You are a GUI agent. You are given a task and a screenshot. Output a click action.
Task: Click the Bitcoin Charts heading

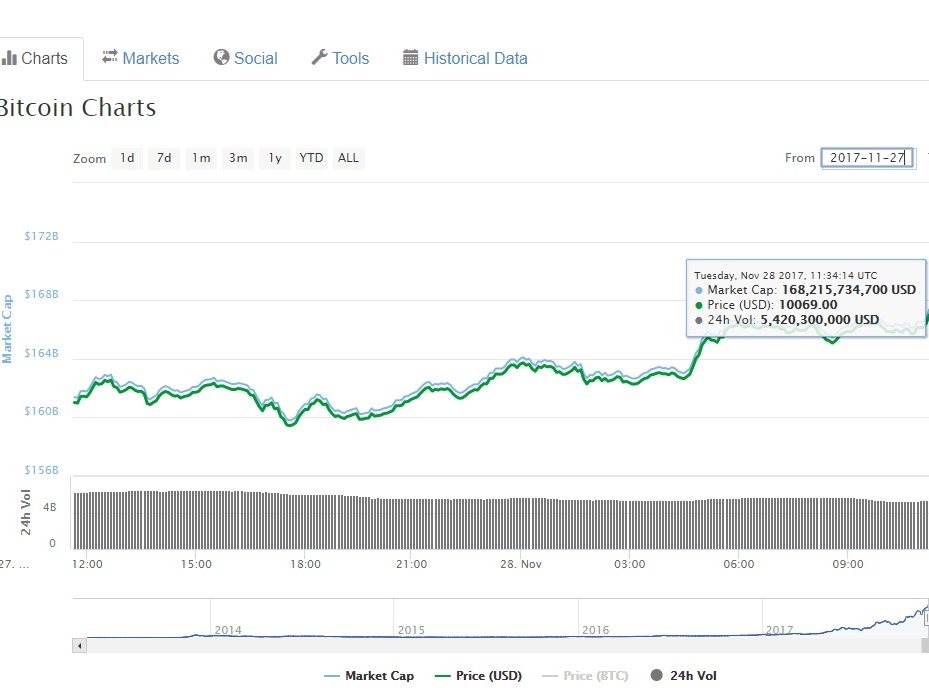pyautogui.click(x=78, y=107)
